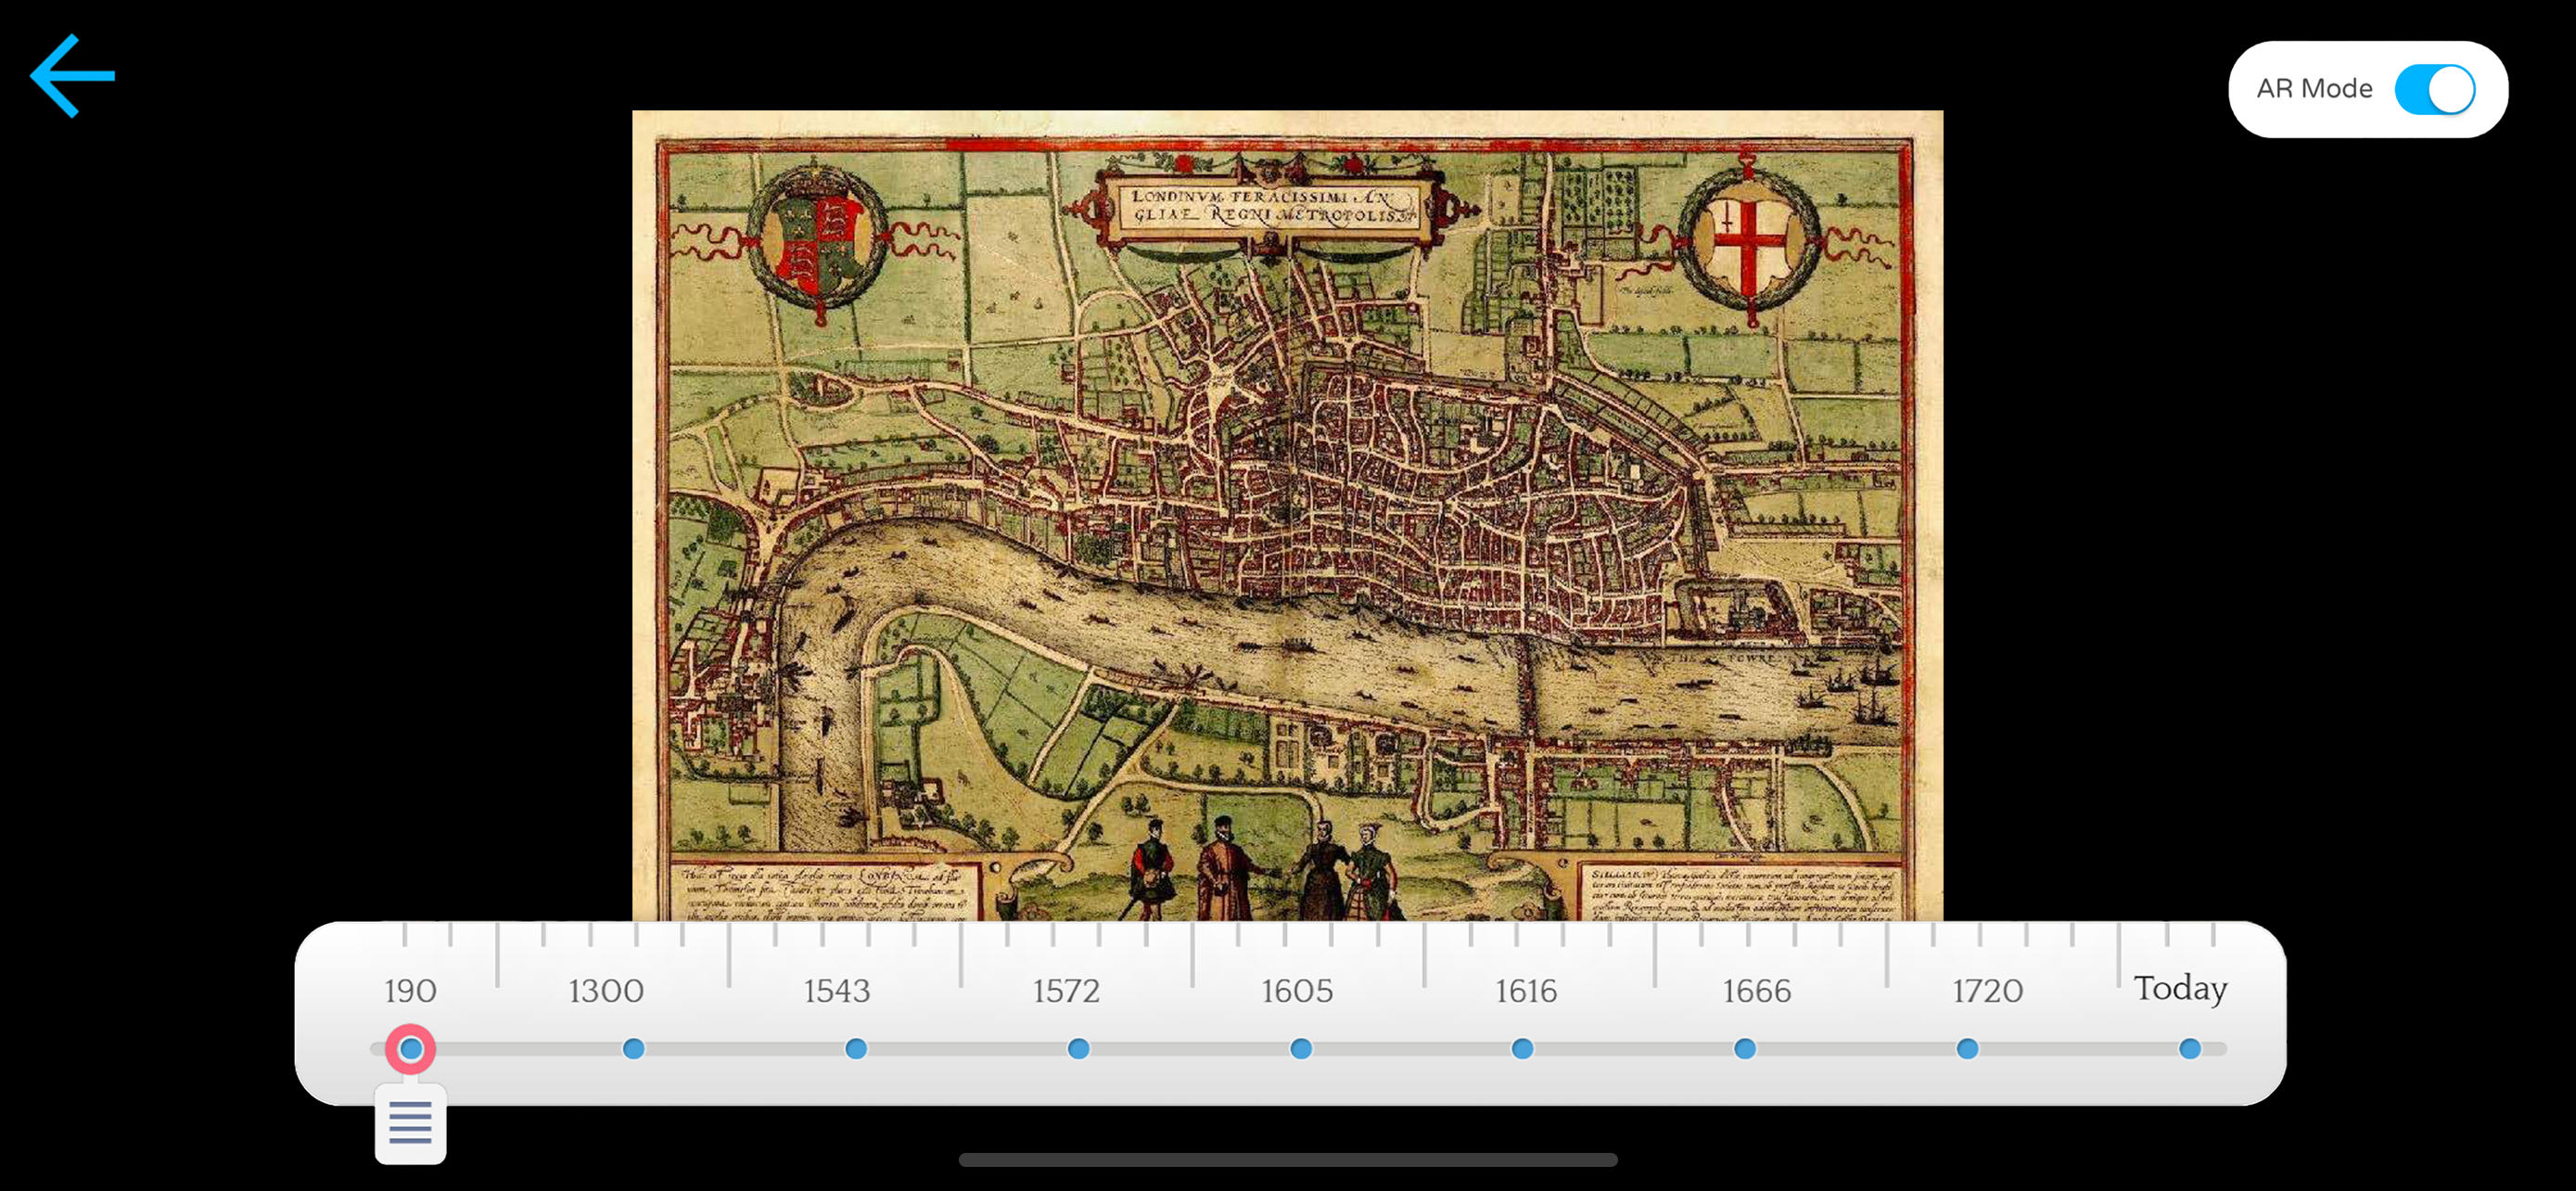Open the notes icon below the timeline
Screen dimensions: 2576x1191
pos(410,1123)
